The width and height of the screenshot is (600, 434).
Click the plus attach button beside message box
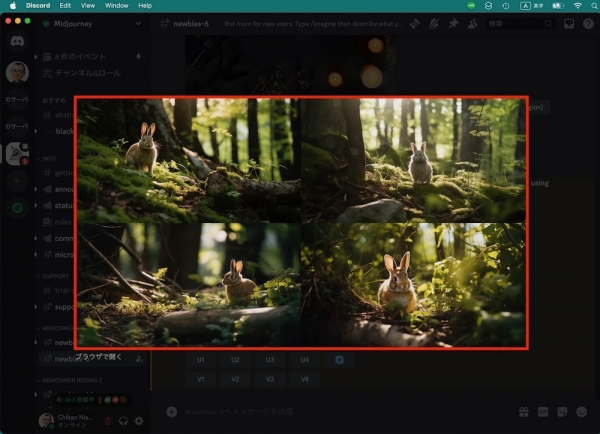point(171,412)
